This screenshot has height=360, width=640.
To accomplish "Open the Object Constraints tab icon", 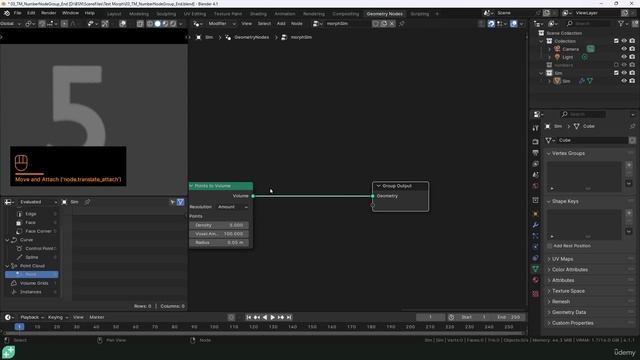I will (x=536, y=258).
